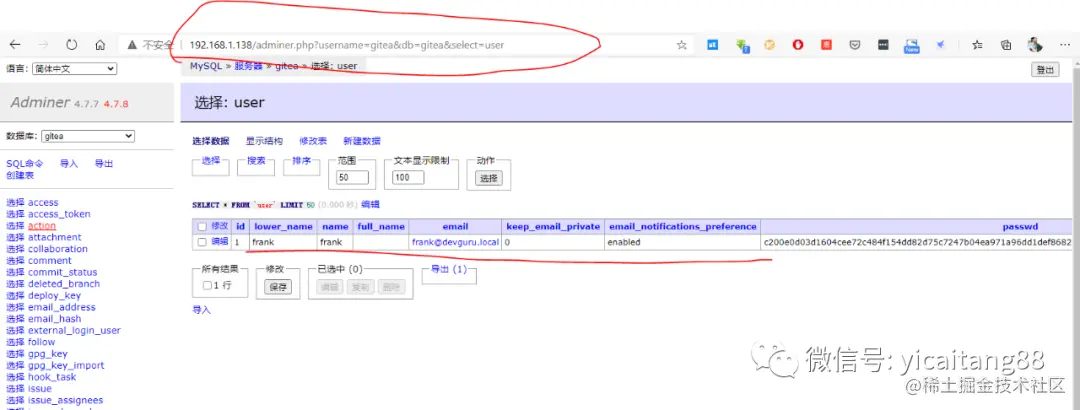The width and height of the screenshot is (1080, 410).
Task: Click MySQL in the breadcrumb
Action: pyautogui.click(x=205, y=65)
